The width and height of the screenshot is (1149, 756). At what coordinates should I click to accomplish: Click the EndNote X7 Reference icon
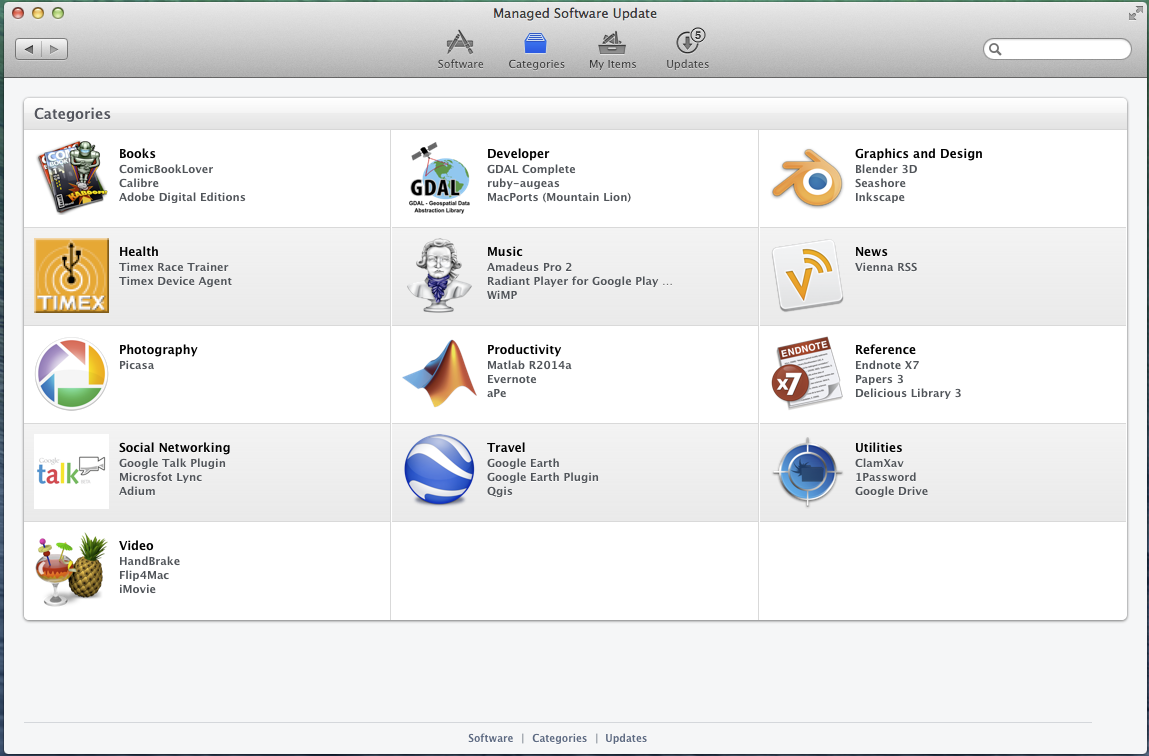click(x=806, y=374)
